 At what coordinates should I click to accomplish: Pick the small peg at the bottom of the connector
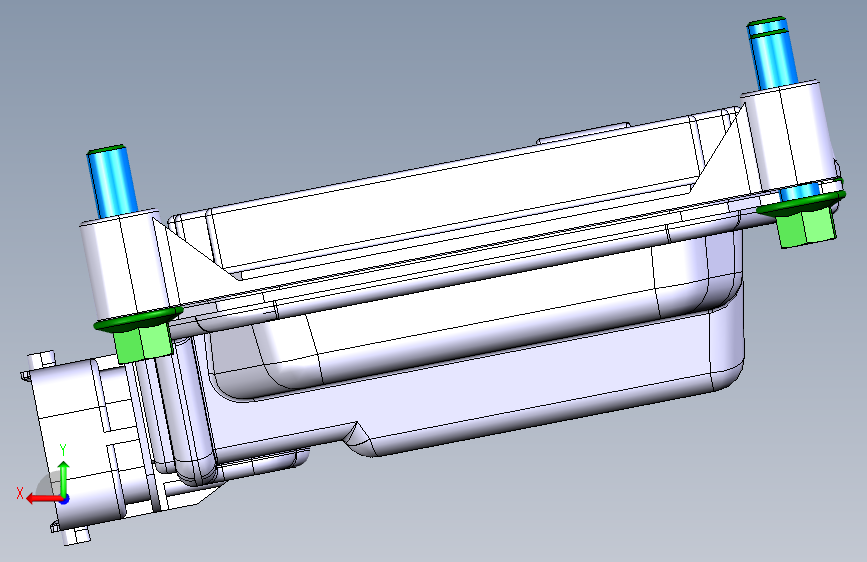click(x=75, y=536)
